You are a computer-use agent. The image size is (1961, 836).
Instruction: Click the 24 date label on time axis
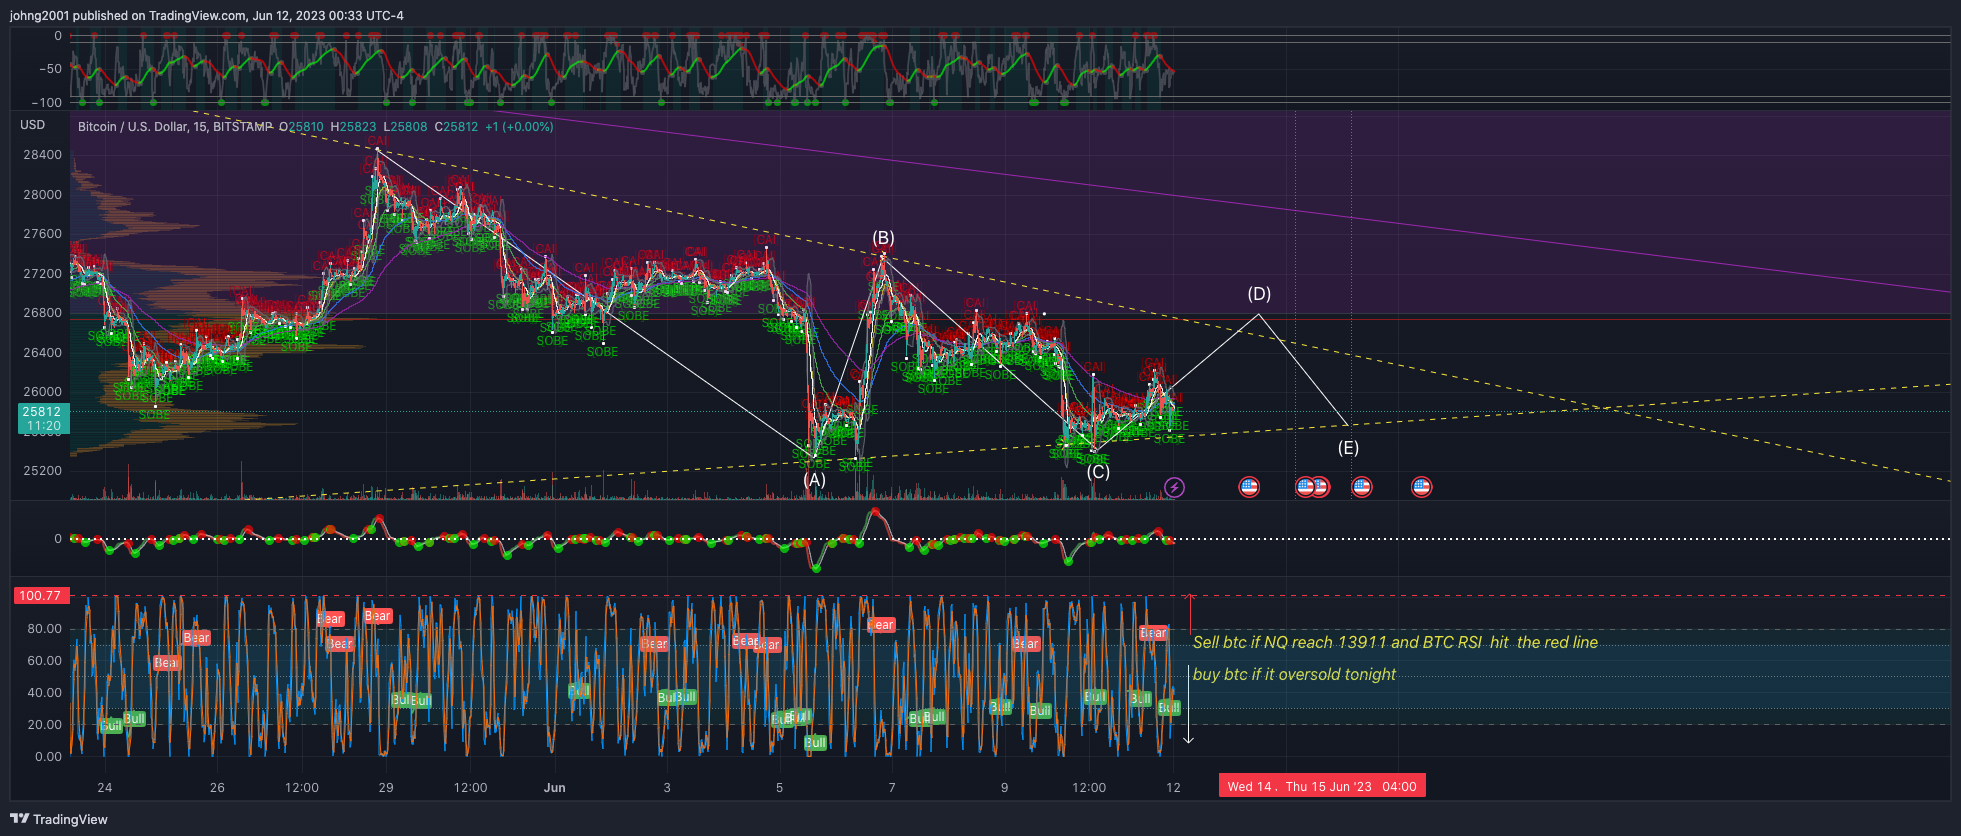(x=105, y=788)
